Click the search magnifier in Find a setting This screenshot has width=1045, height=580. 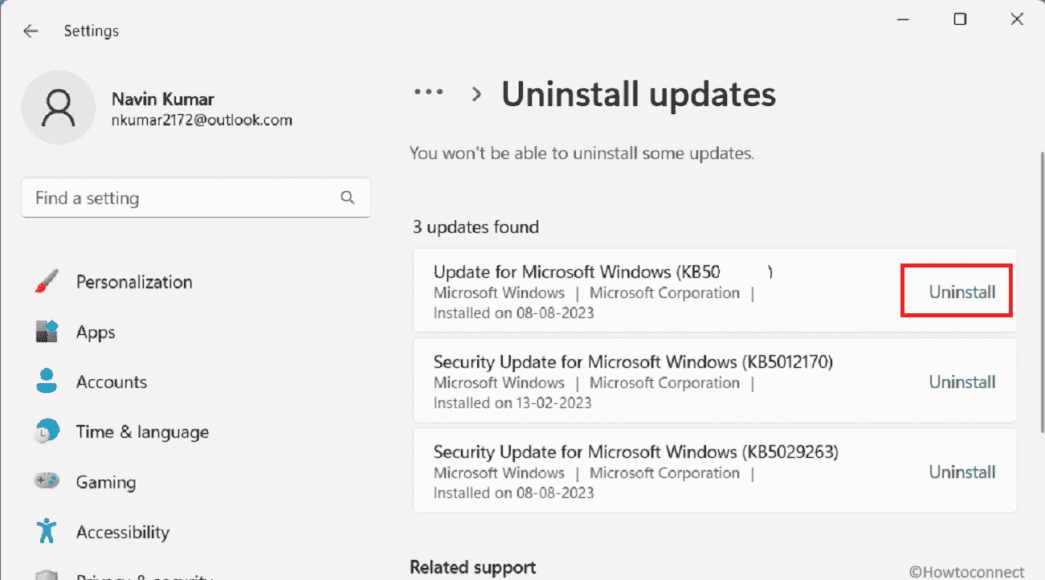pos(346,198)
